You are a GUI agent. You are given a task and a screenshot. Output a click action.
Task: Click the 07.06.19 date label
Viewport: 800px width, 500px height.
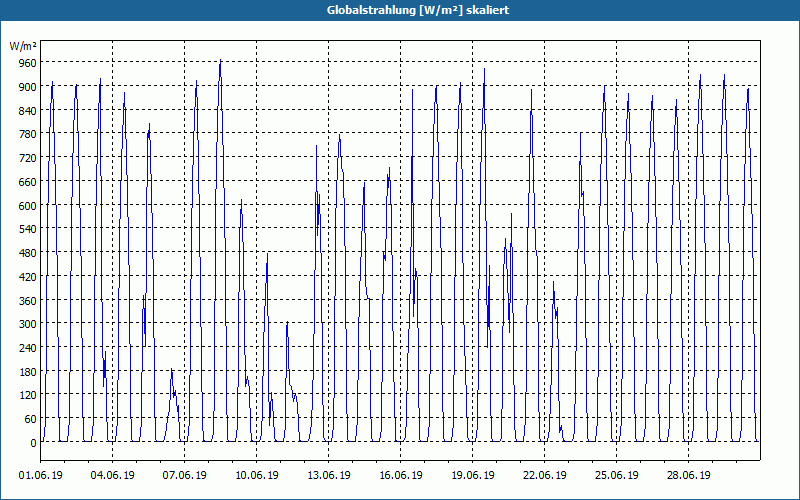pos(185,476)
